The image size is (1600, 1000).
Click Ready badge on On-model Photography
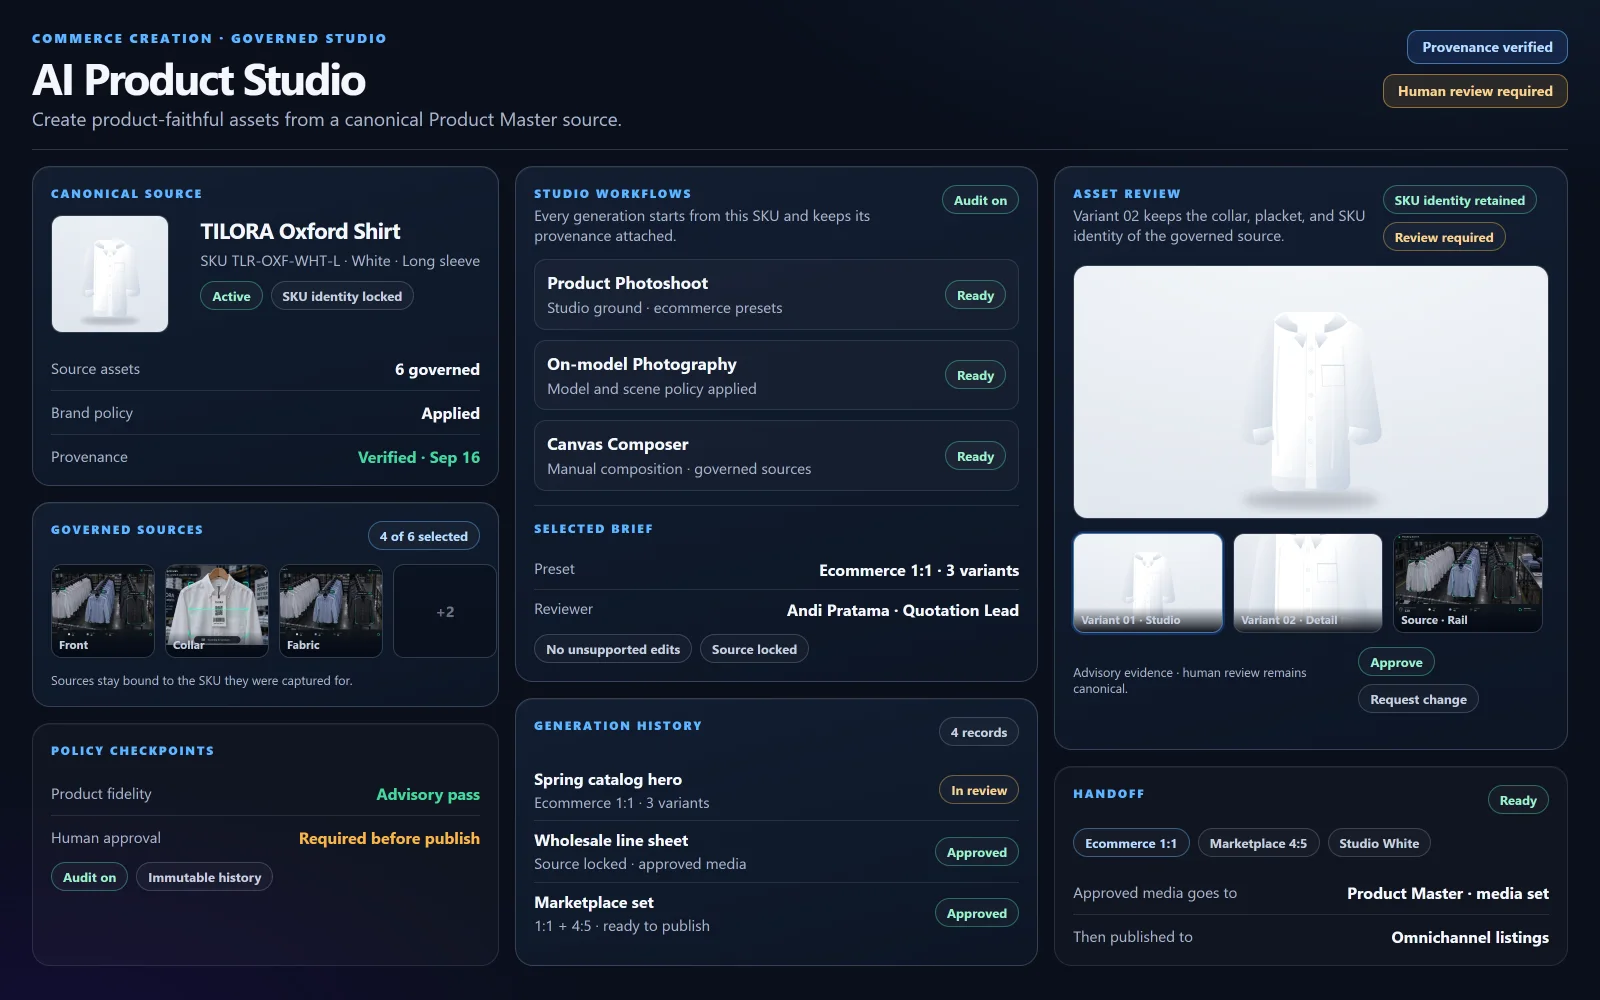pyautogui.click(x=975, y=375)
